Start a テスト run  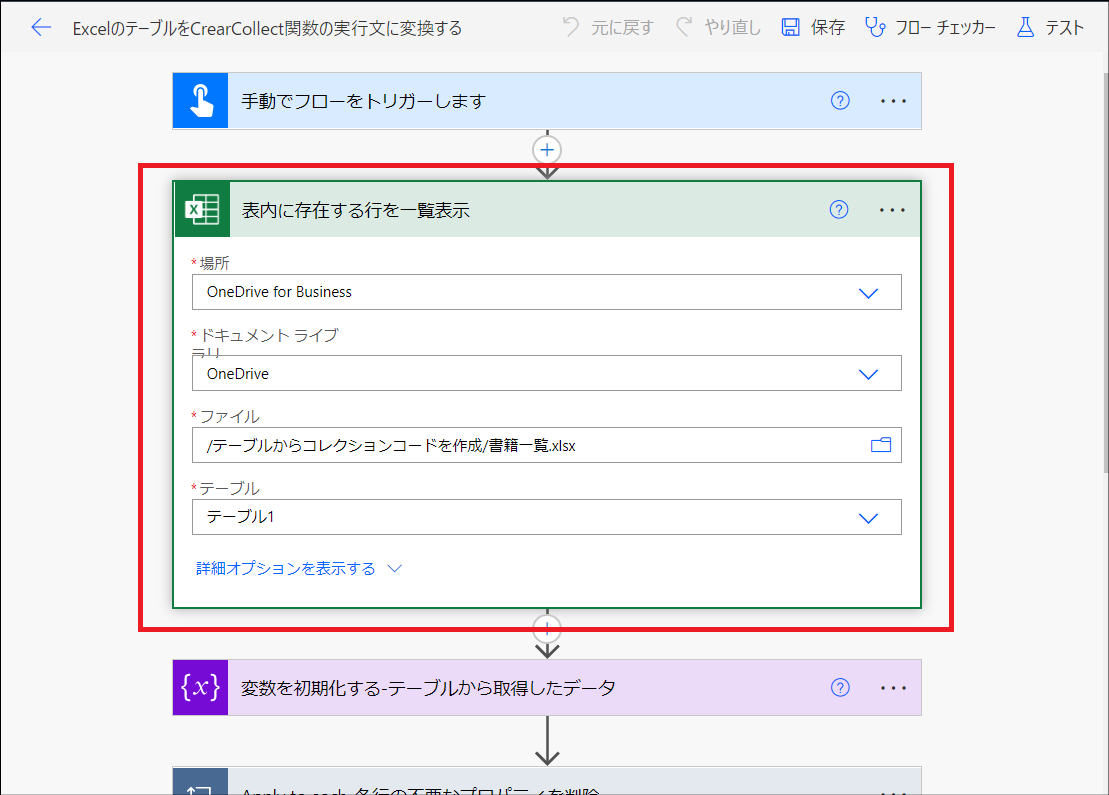point(1050,28)
